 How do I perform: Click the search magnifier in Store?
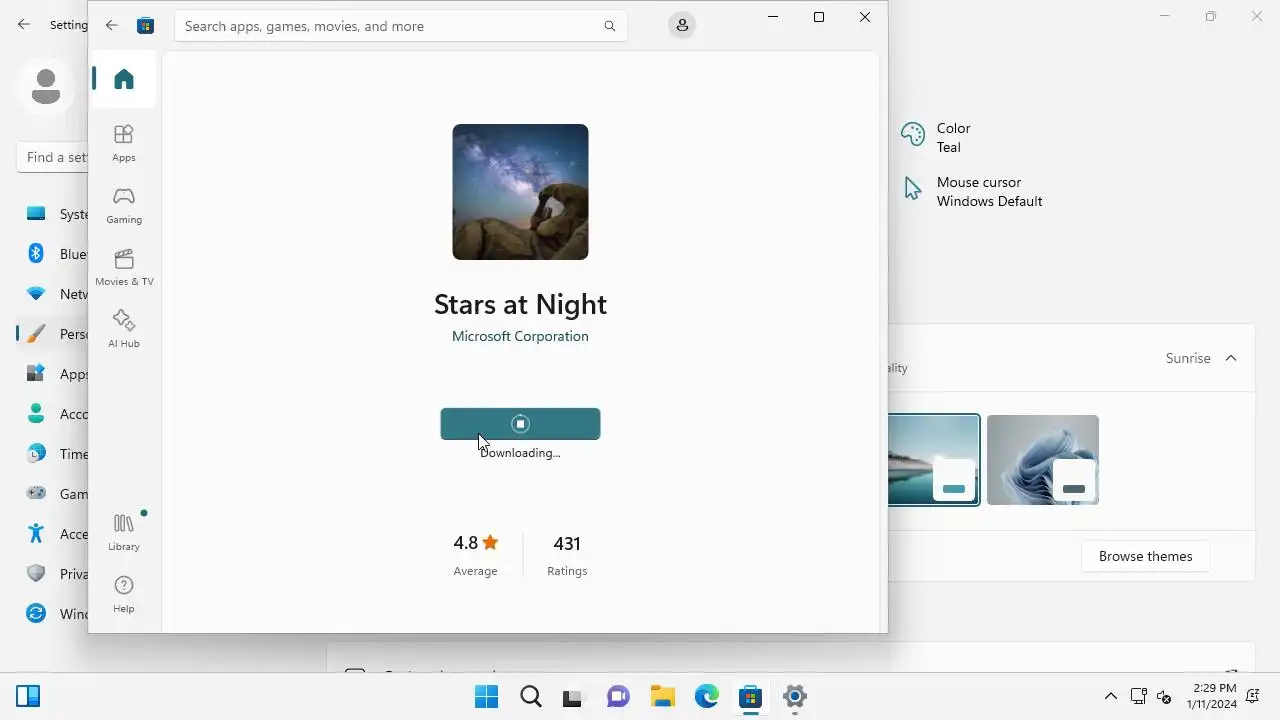click(610, 26)
